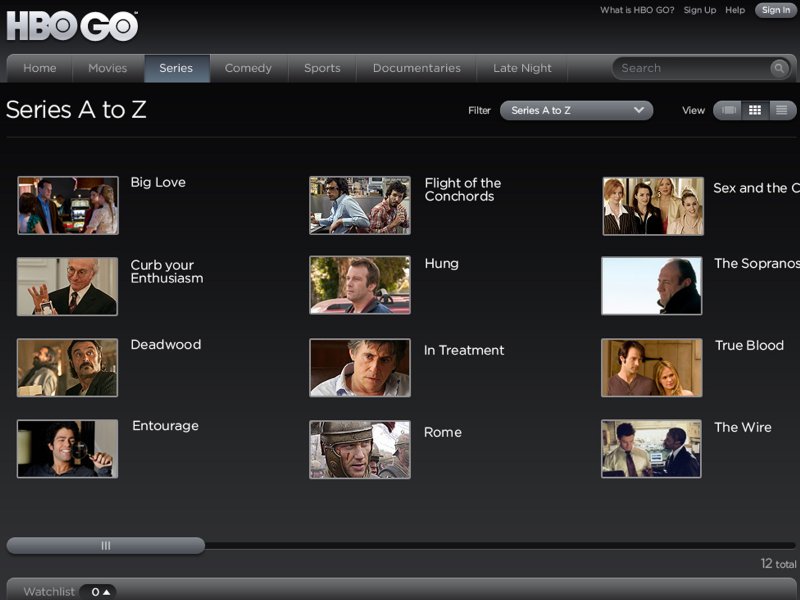Click The Wire title text
Viewport: 800px width, 600px height.
point(743,427)
